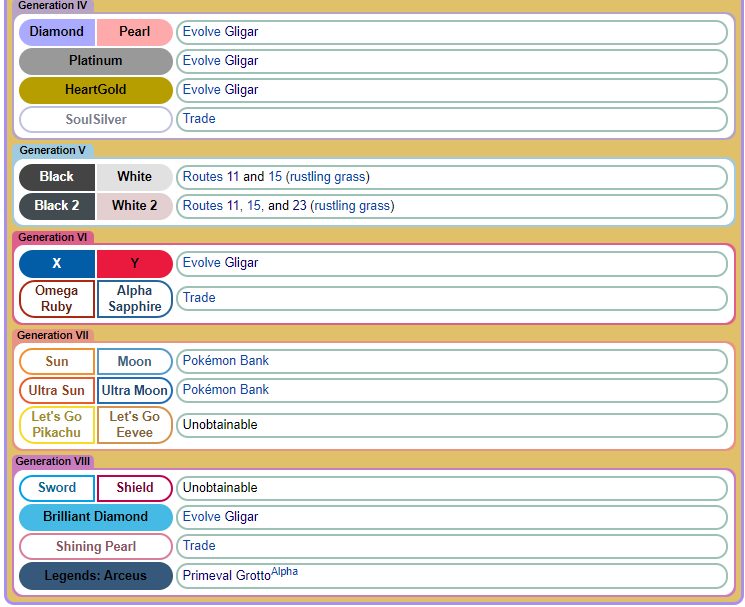Image resolution: width=745 pixels, height=607 pixels.
Task: Click the Alpha superscript link
Action: (x=284, y=571)
